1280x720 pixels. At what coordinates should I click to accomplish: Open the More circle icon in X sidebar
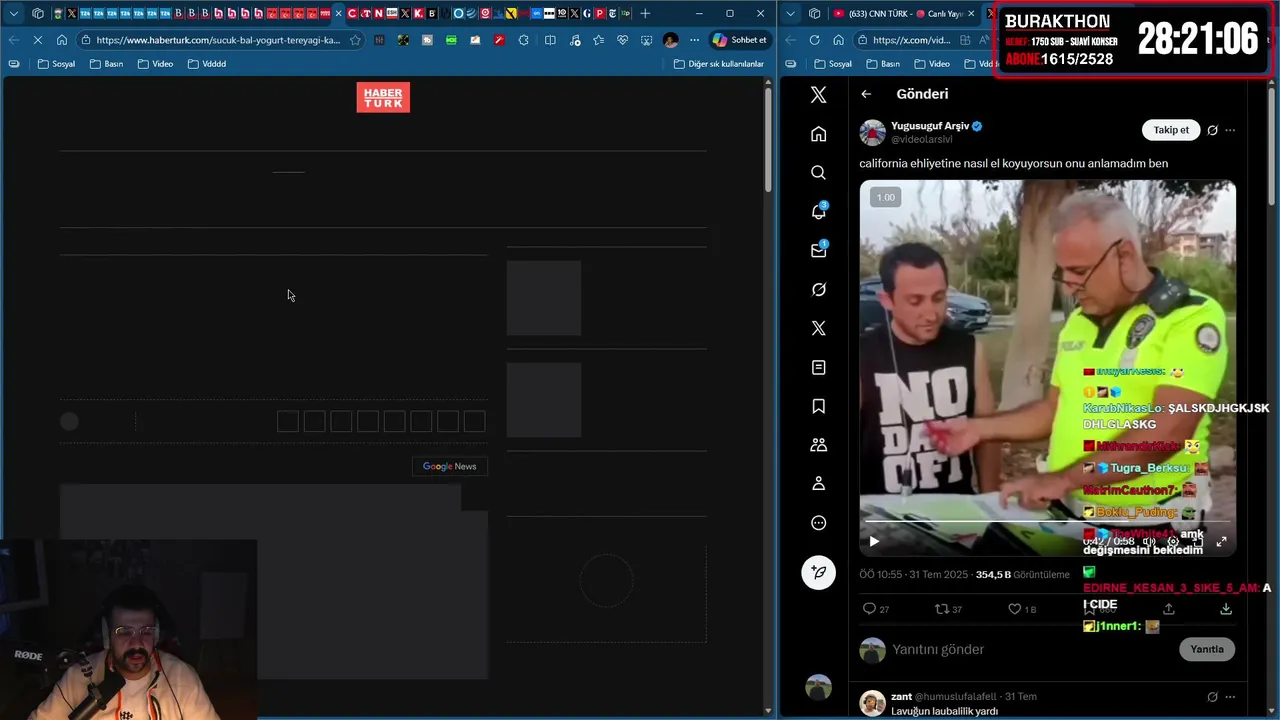(x=818, y=523)
